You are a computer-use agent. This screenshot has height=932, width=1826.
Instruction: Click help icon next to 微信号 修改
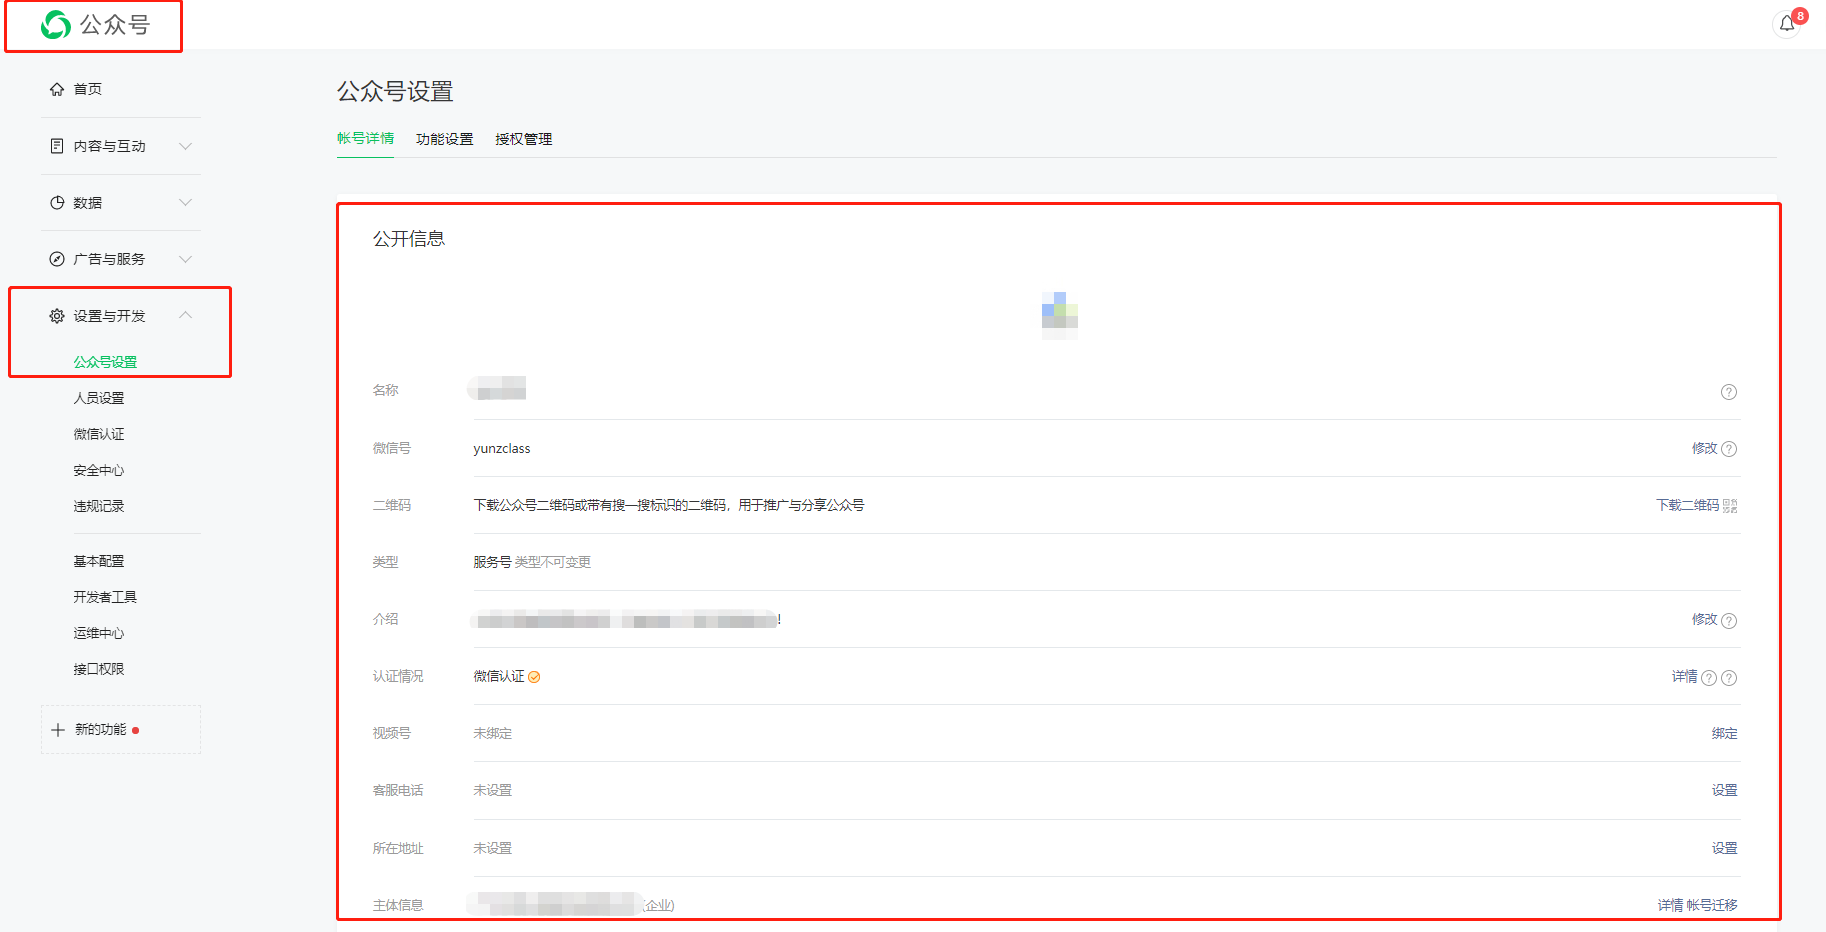pyautogui.click(x=1729, y=449)
